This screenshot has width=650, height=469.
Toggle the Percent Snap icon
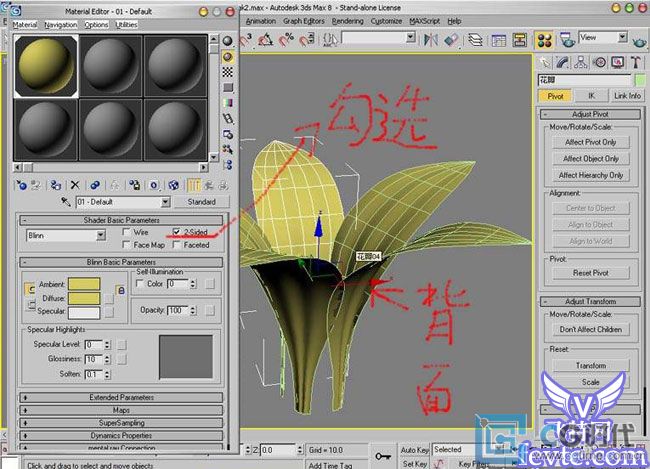click(286, 40)
